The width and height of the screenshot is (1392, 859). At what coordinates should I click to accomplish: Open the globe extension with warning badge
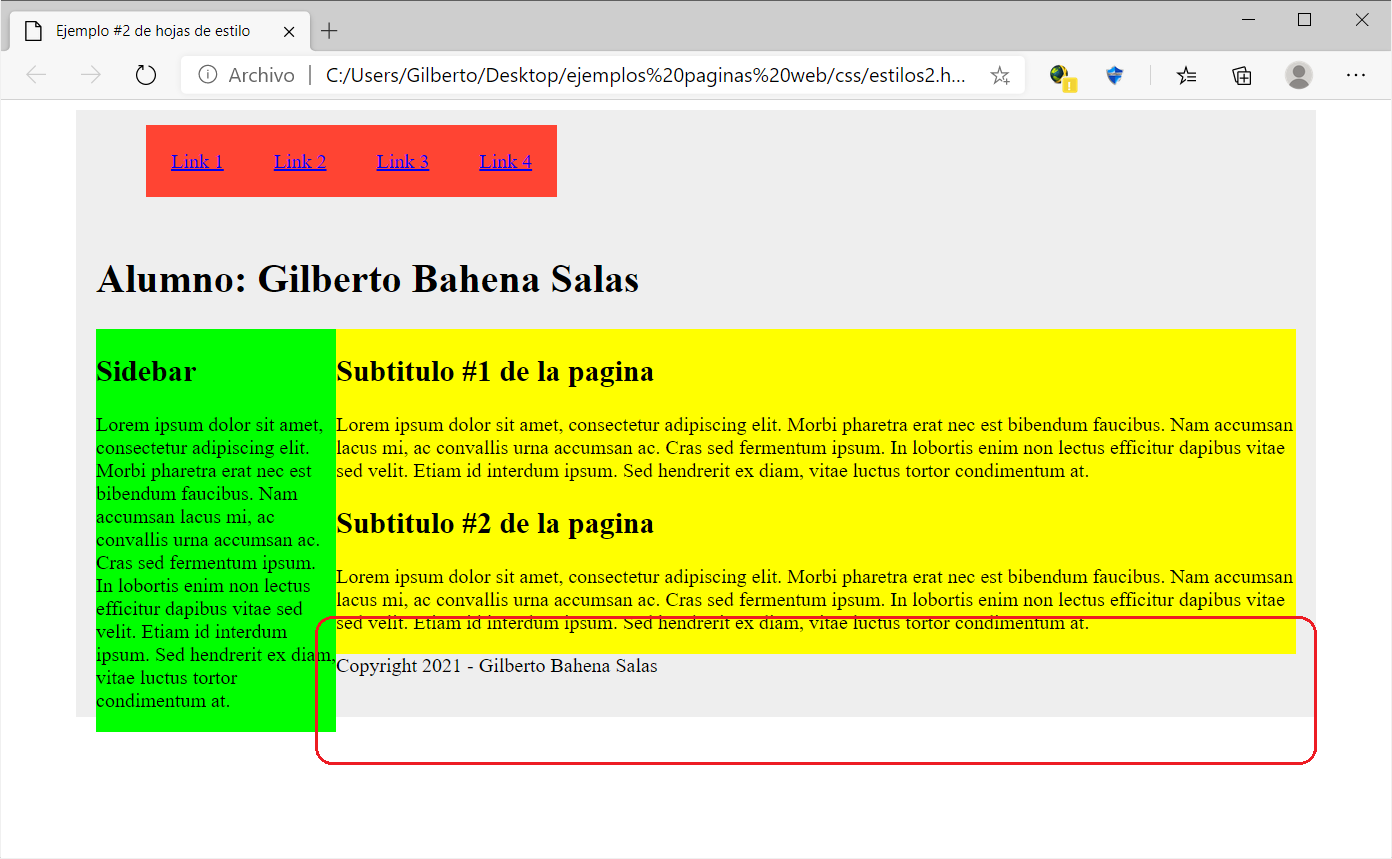click(x=1062, y=76)
